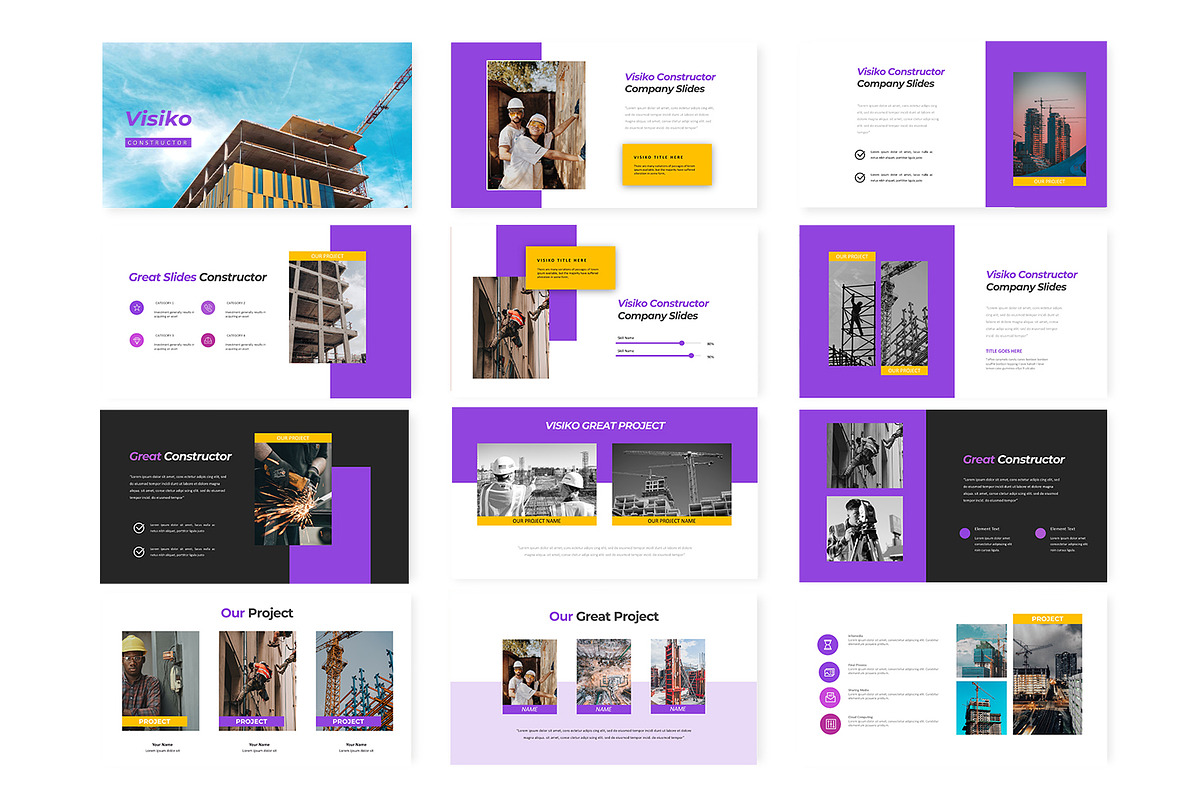Click the purple Constructor label under Visiko

pos(158,143)
